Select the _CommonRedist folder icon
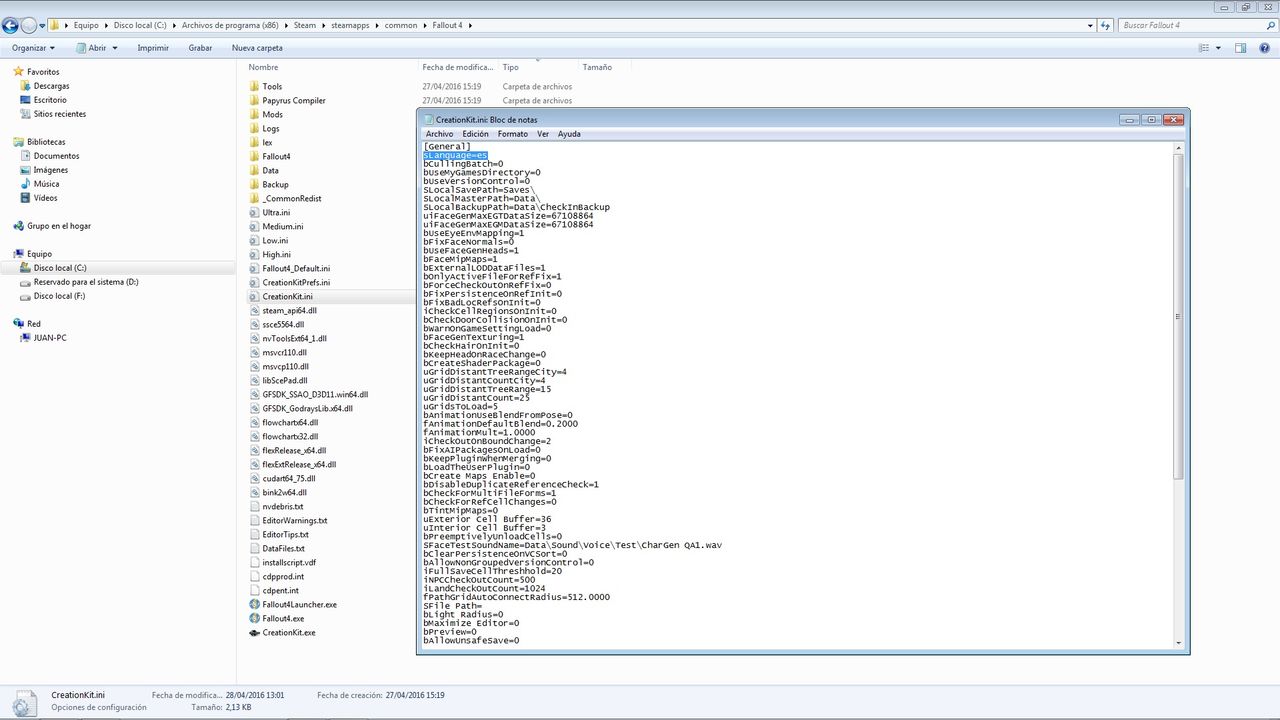Viewport: 1280px width, 720px height. click(x=254, y=199)
